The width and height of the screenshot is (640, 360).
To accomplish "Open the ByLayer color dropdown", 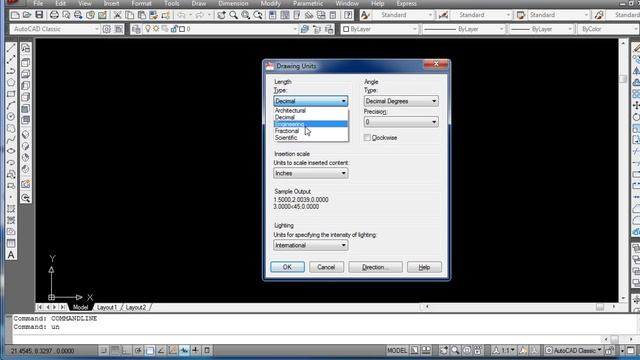I will point(379,29).
